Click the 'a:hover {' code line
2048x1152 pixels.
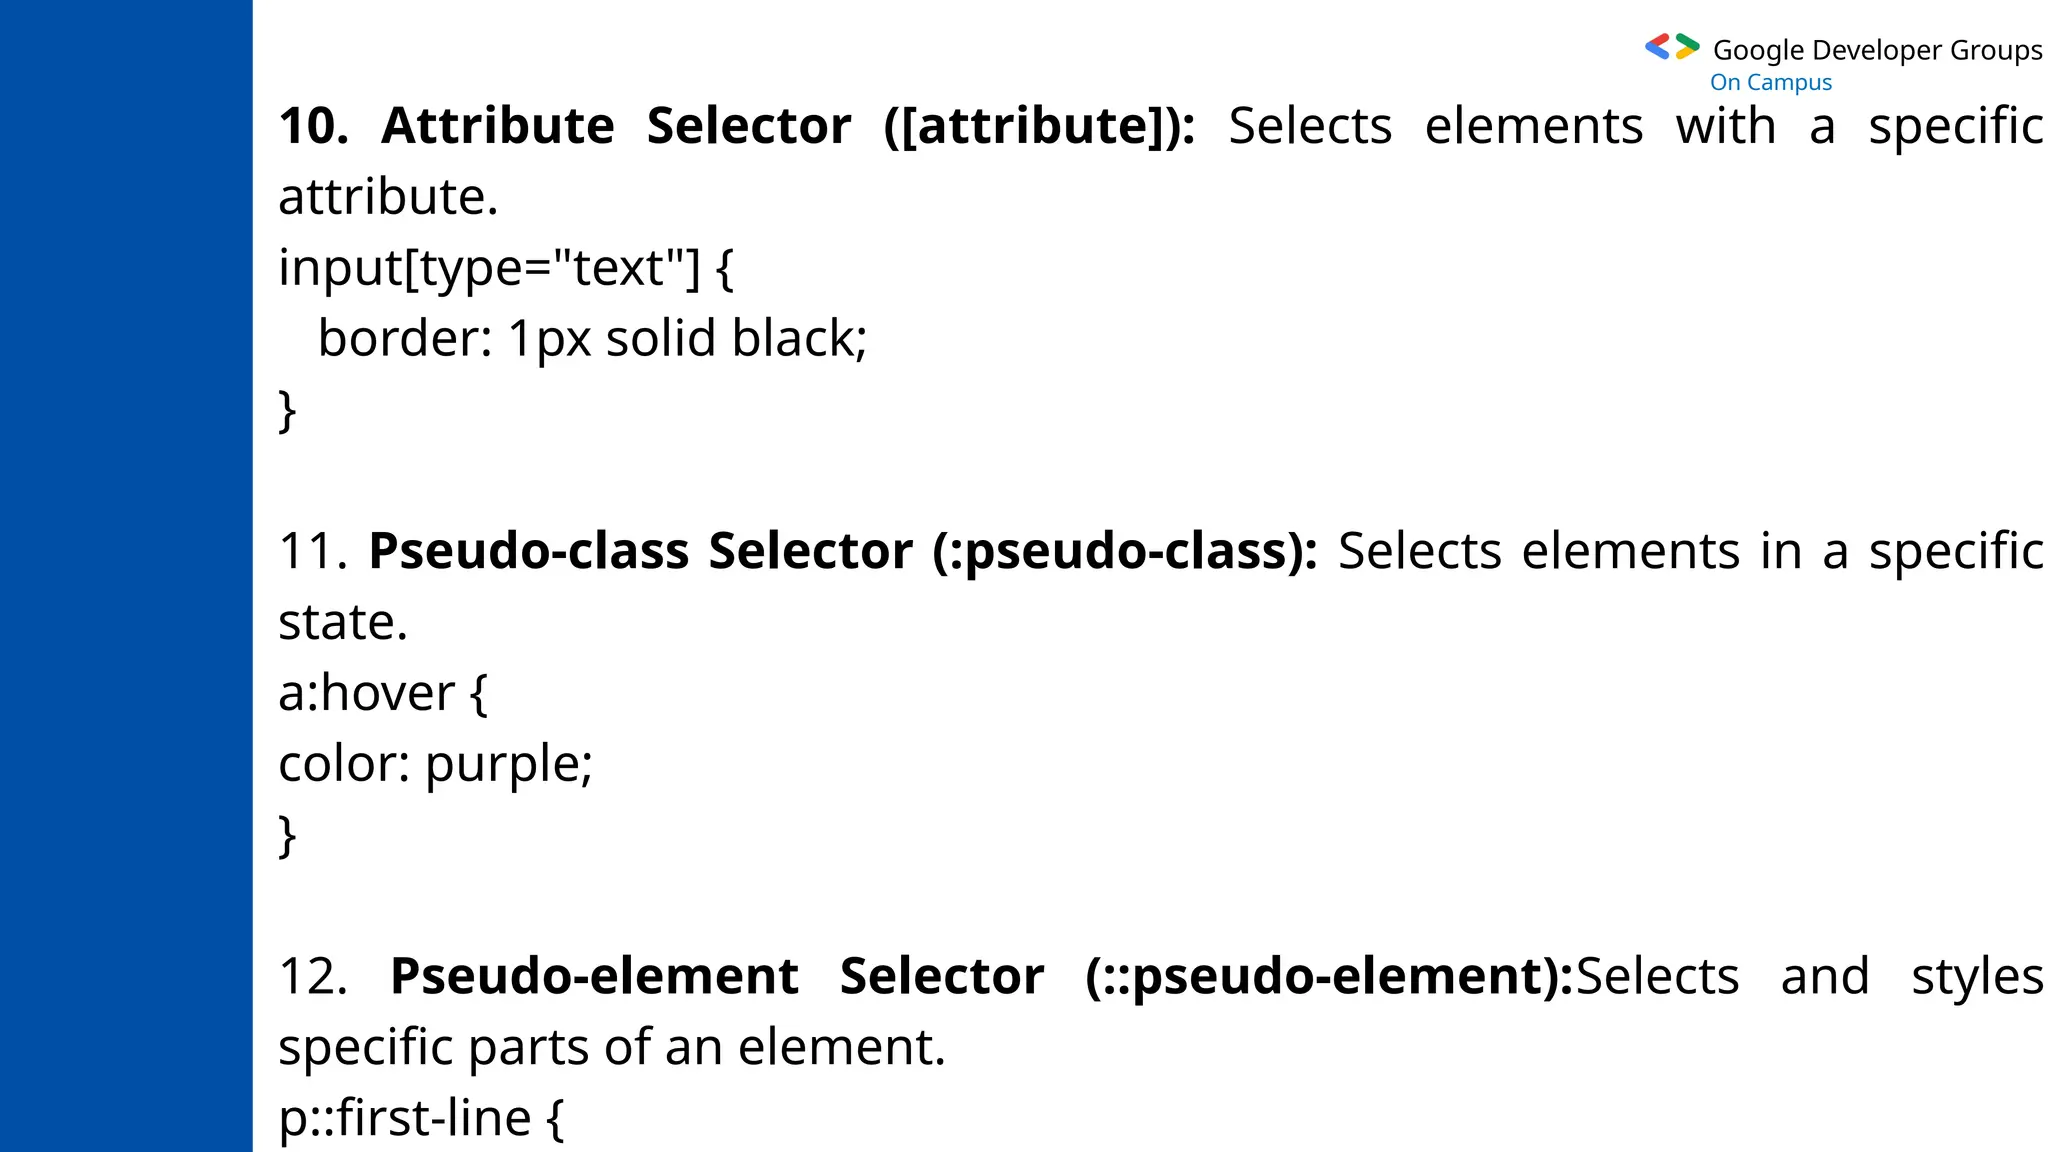tap(382, 693)
